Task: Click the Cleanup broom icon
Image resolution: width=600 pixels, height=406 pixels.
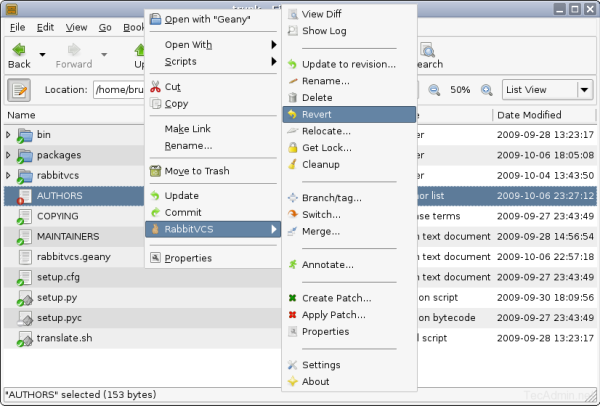Action: point(293,164)
